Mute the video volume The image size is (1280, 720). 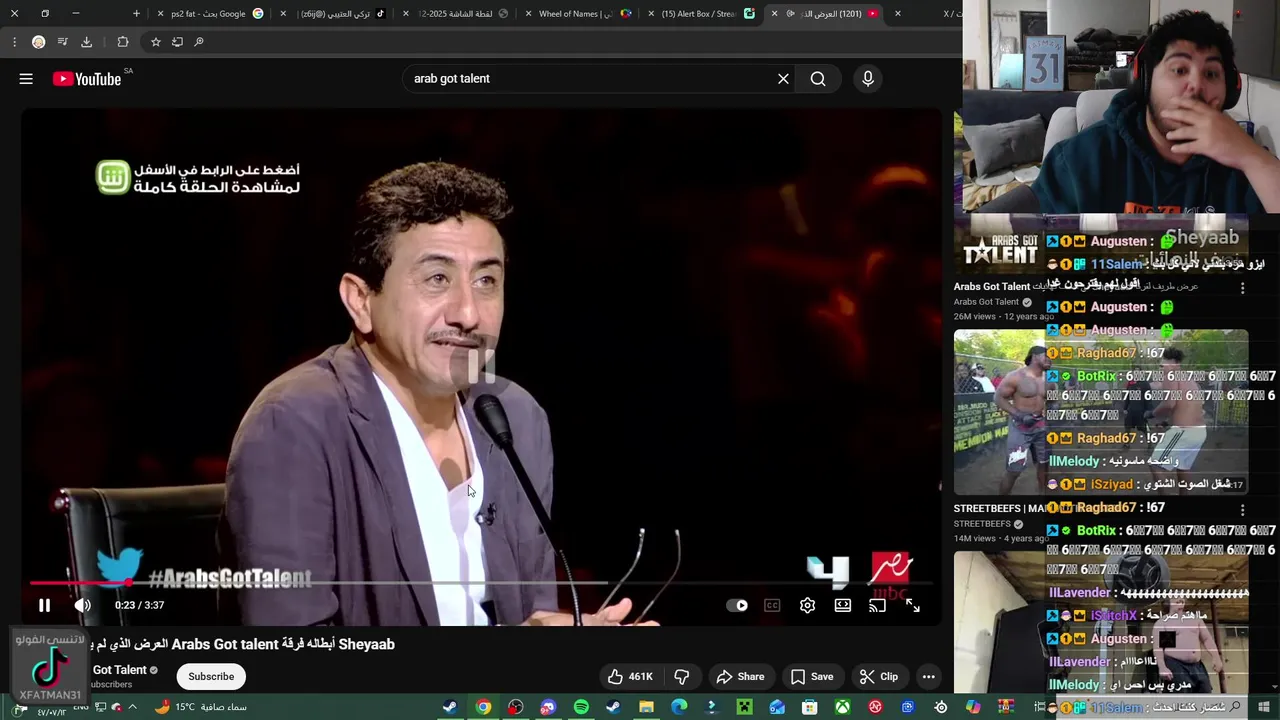(83, 605)
